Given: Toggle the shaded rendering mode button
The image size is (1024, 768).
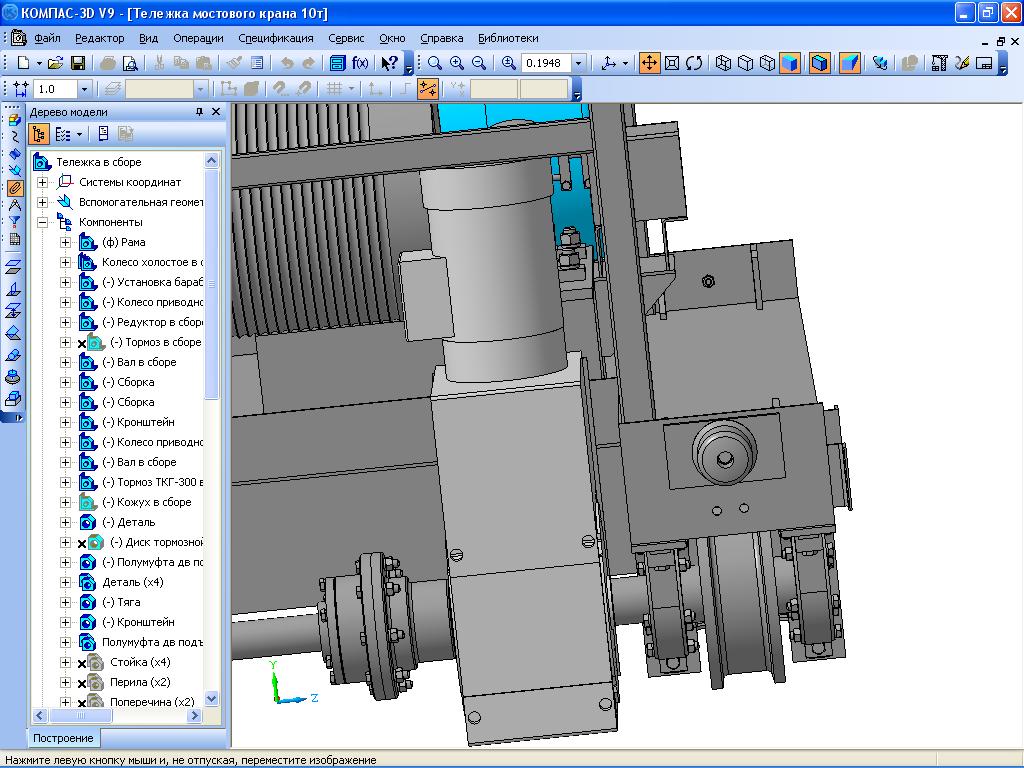Looking at the screenshot, I should (x=790, y=63).
